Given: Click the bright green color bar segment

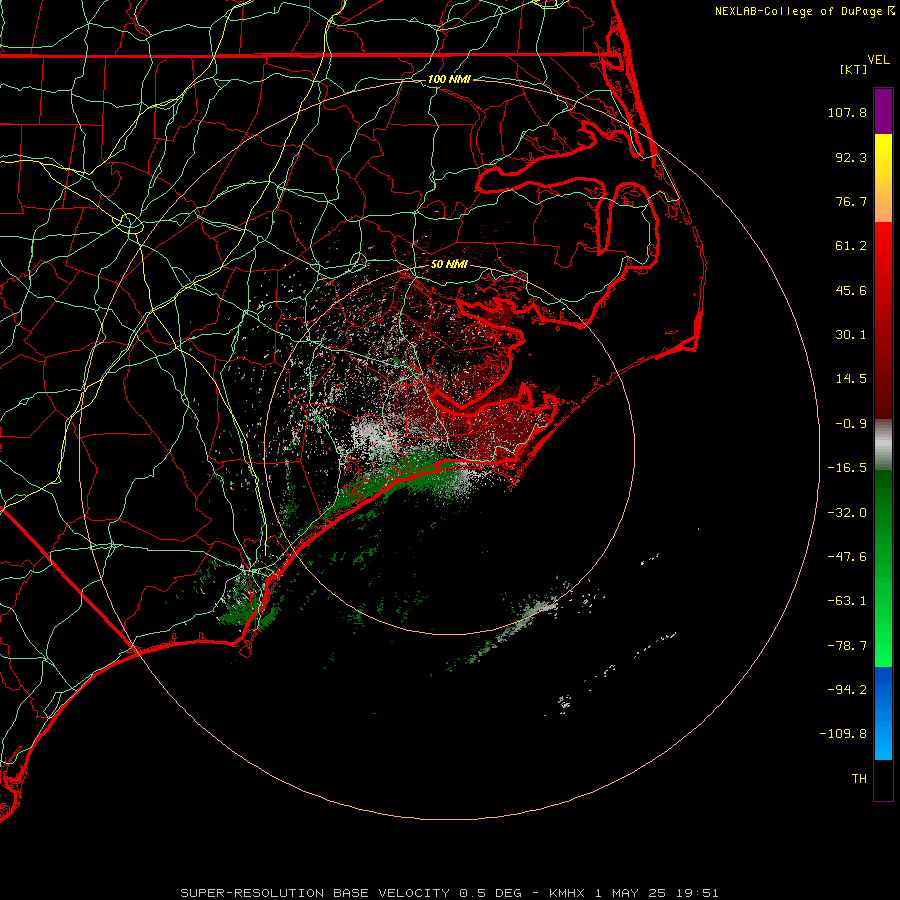Looking at the screenshot, I should pos(883,568).
